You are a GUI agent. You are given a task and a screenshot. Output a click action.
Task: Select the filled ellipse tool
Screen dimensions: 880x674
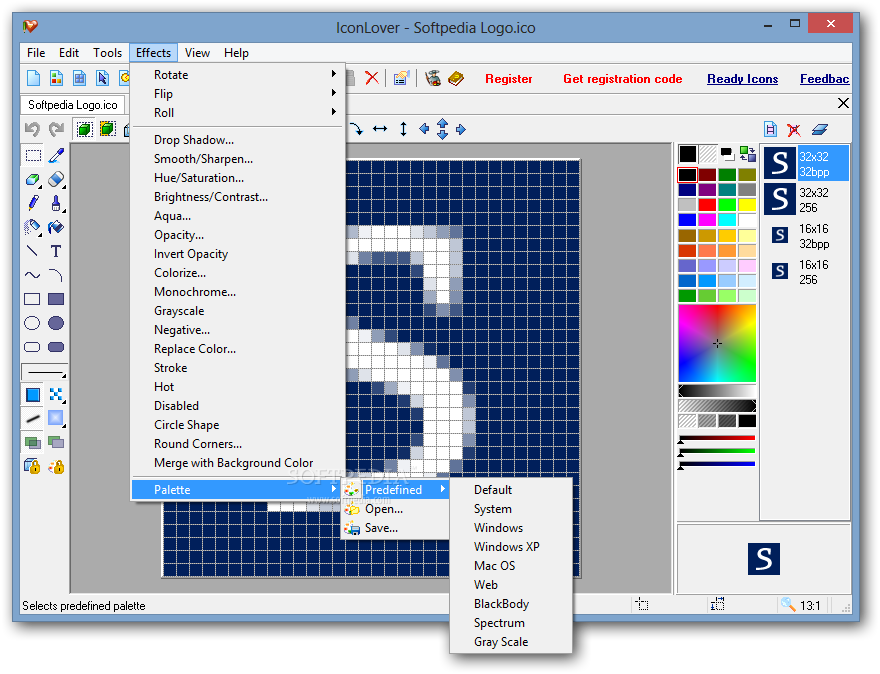tap(56, 323)
